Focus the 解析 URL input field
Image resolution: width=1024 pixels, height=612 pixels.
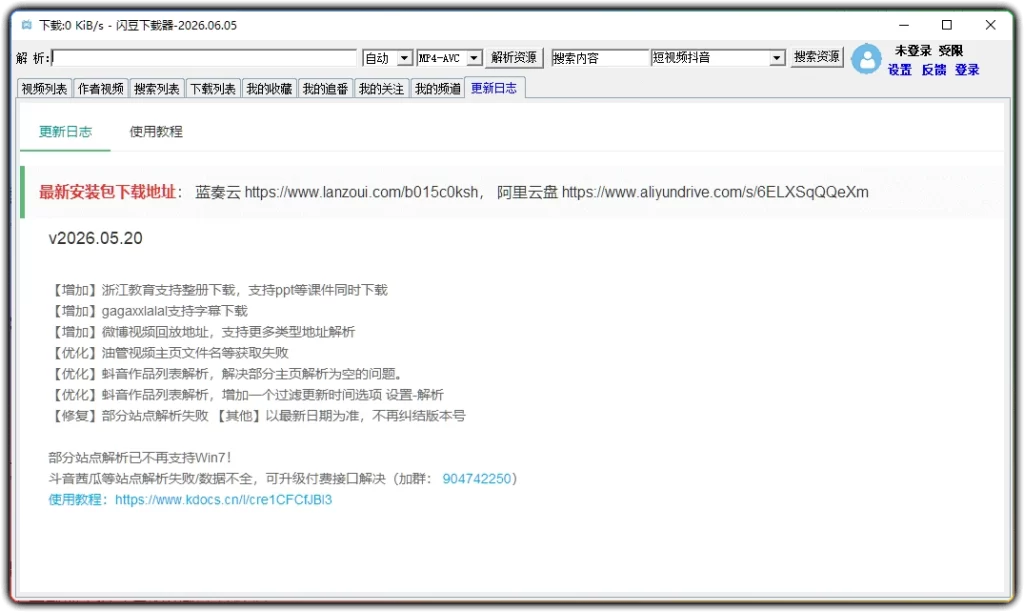tap(204, 58)
